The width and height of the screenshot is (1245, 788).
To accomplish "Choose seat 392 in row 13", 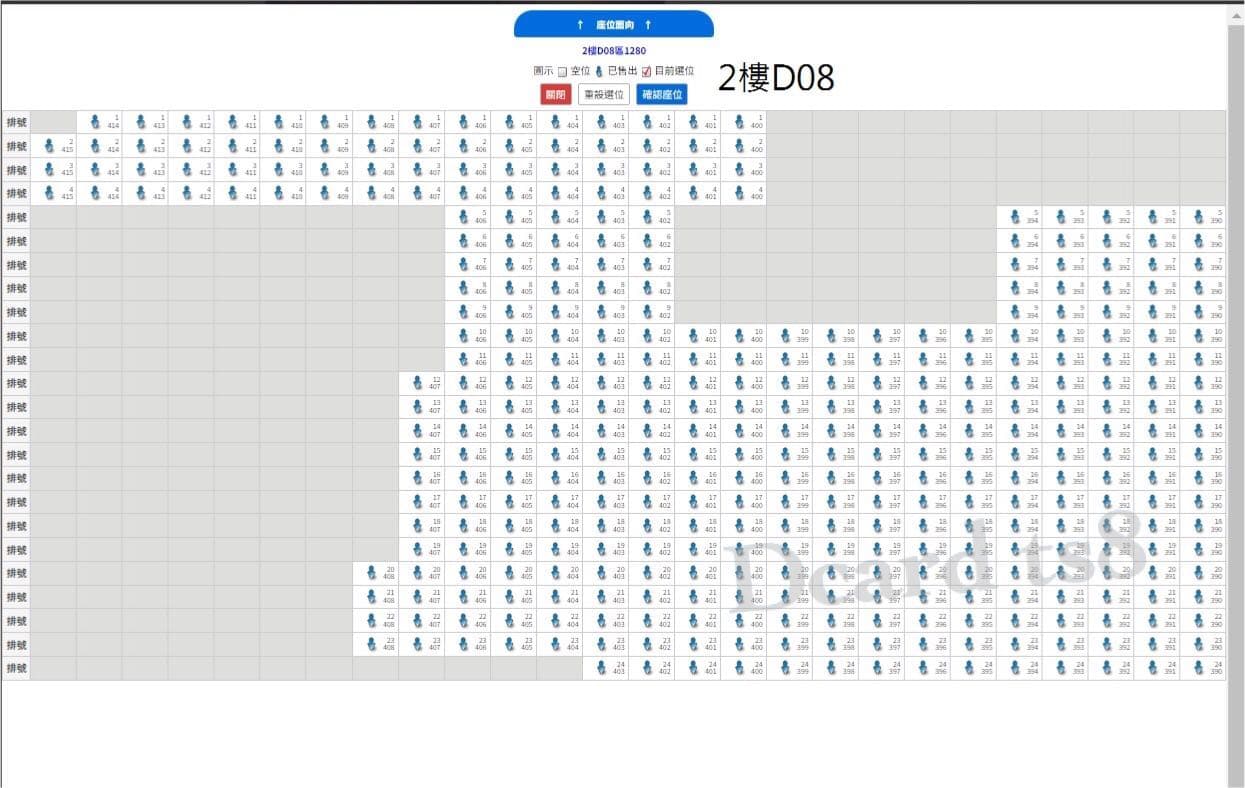I will tap(1112, 407).
